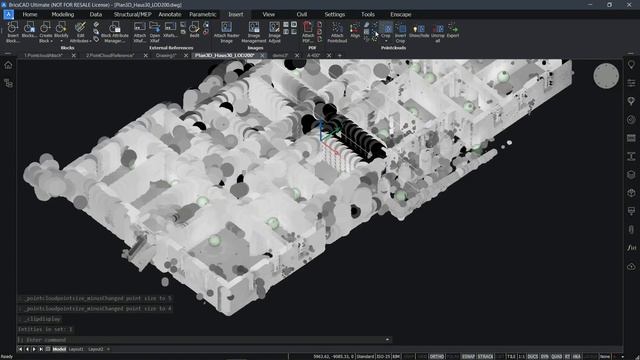This screenshot has width=640, height=360.
Task: Open the Xrefs panel tool
Action: click(x=170, y=30)
